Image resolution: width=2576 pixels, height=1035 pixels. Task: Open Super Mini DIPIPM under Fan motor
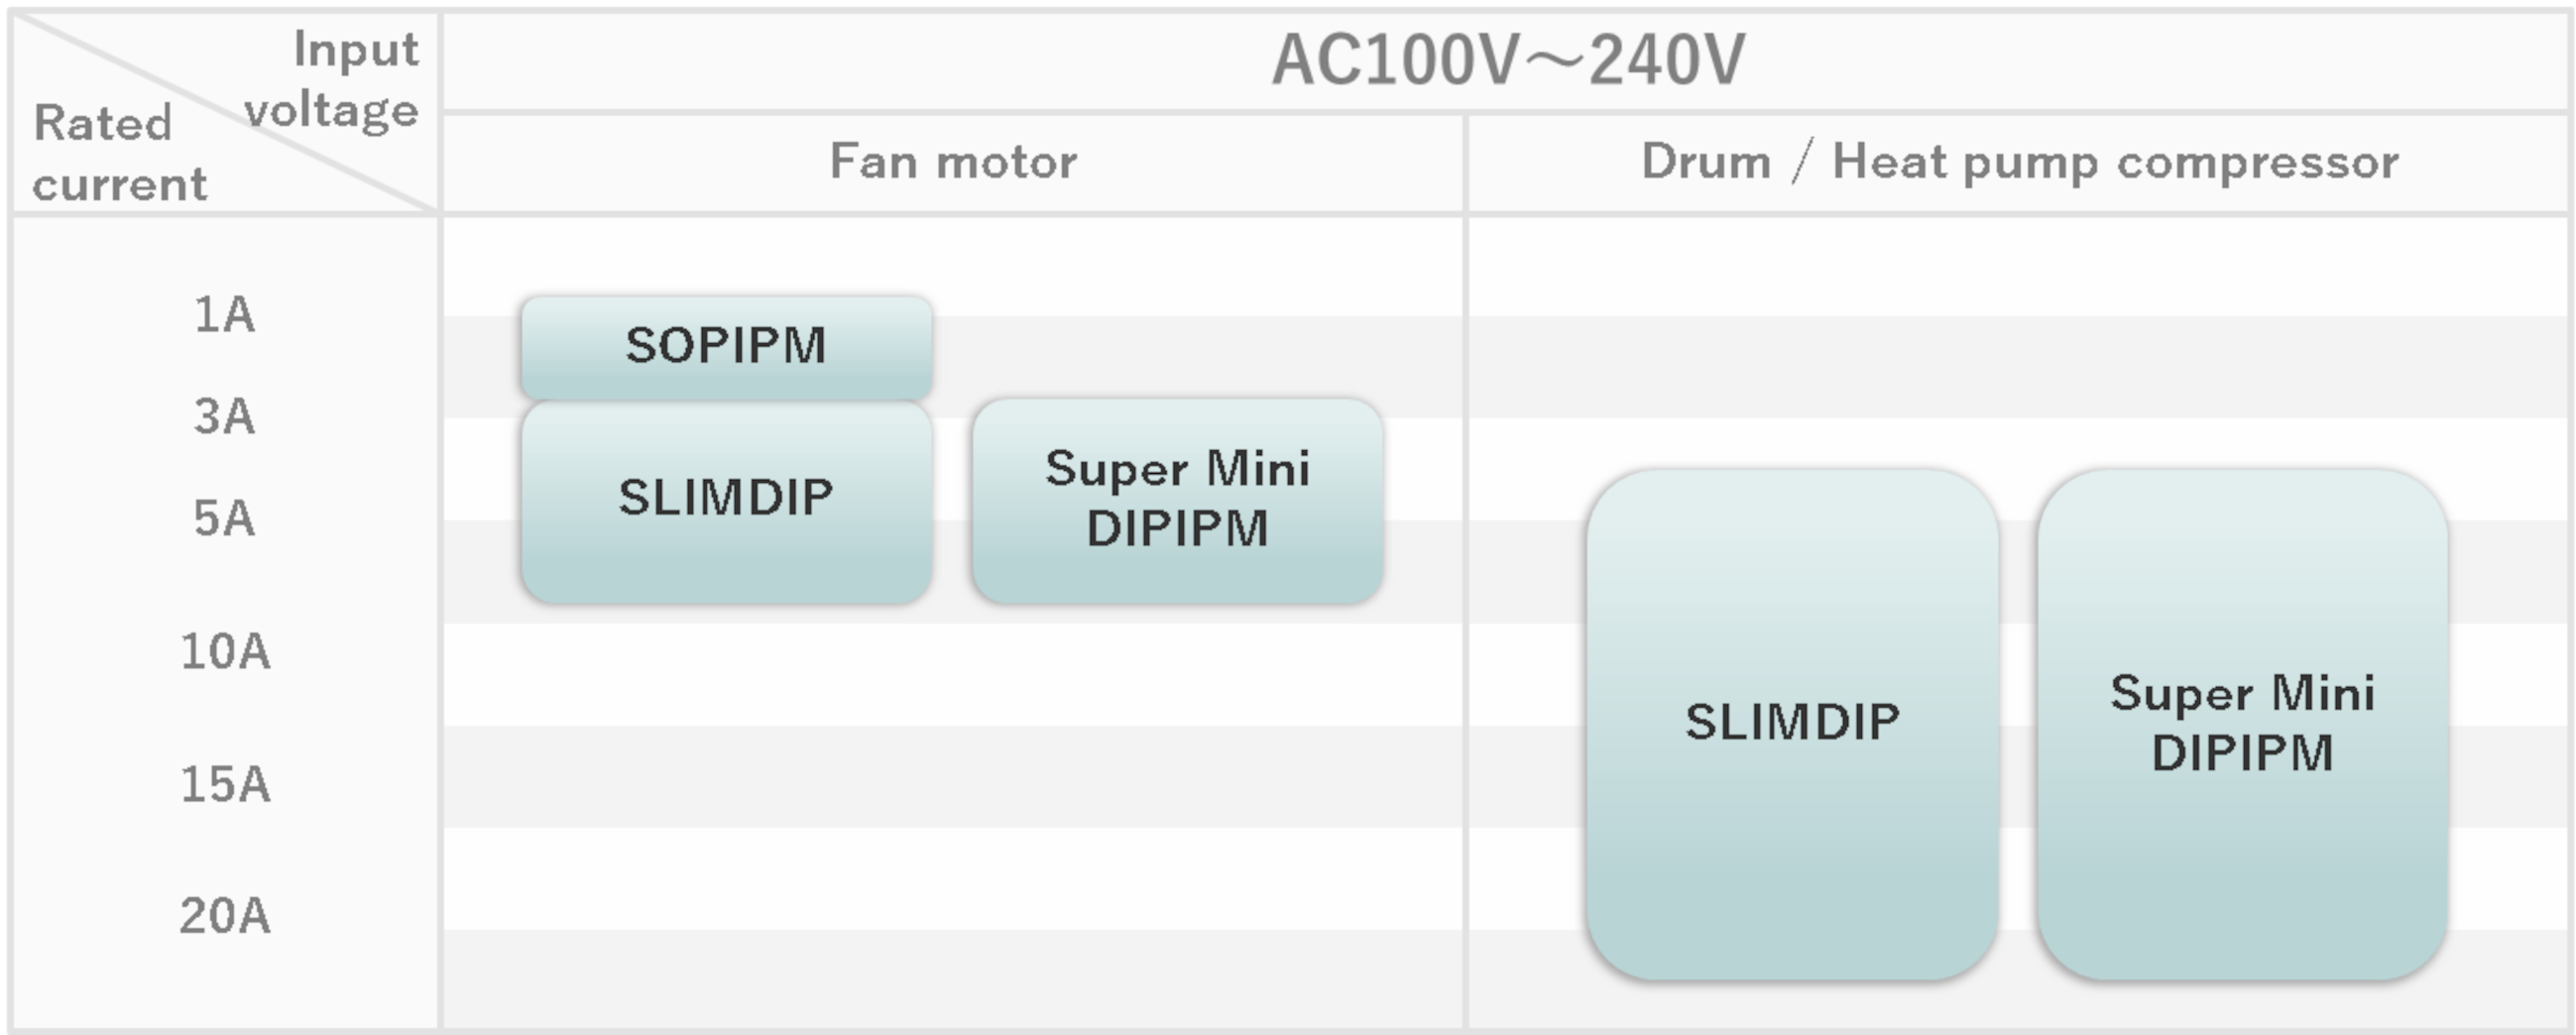point(1177,501)
